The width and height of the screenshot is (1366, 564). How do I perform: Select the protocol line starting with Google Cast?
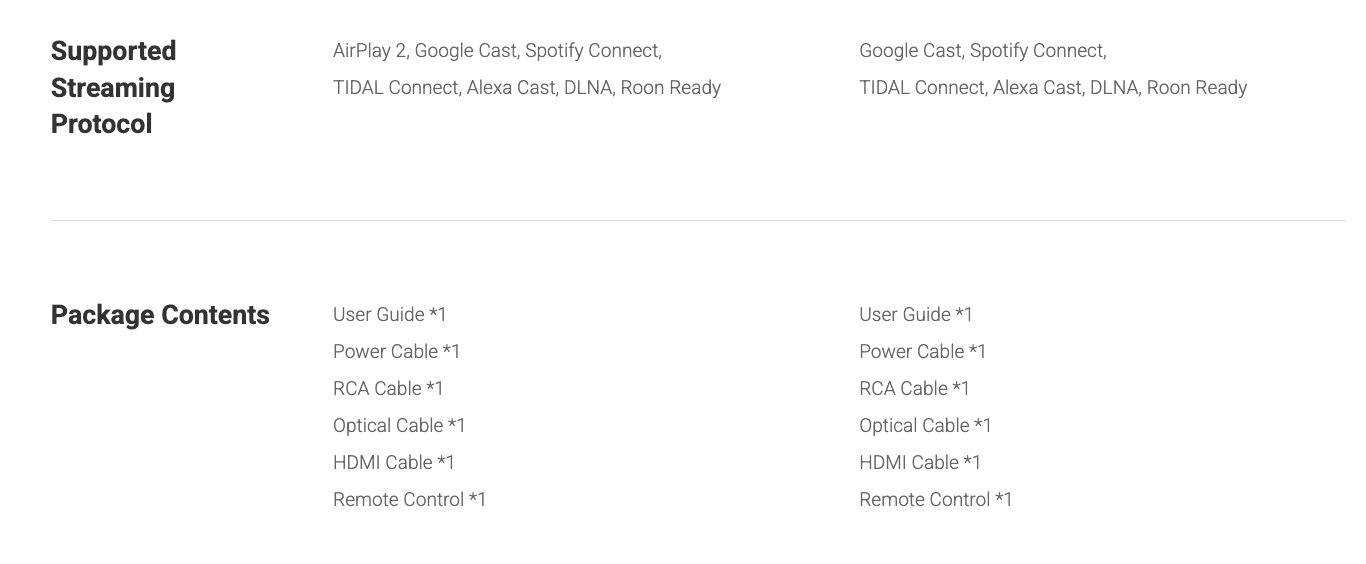point(982,50)
